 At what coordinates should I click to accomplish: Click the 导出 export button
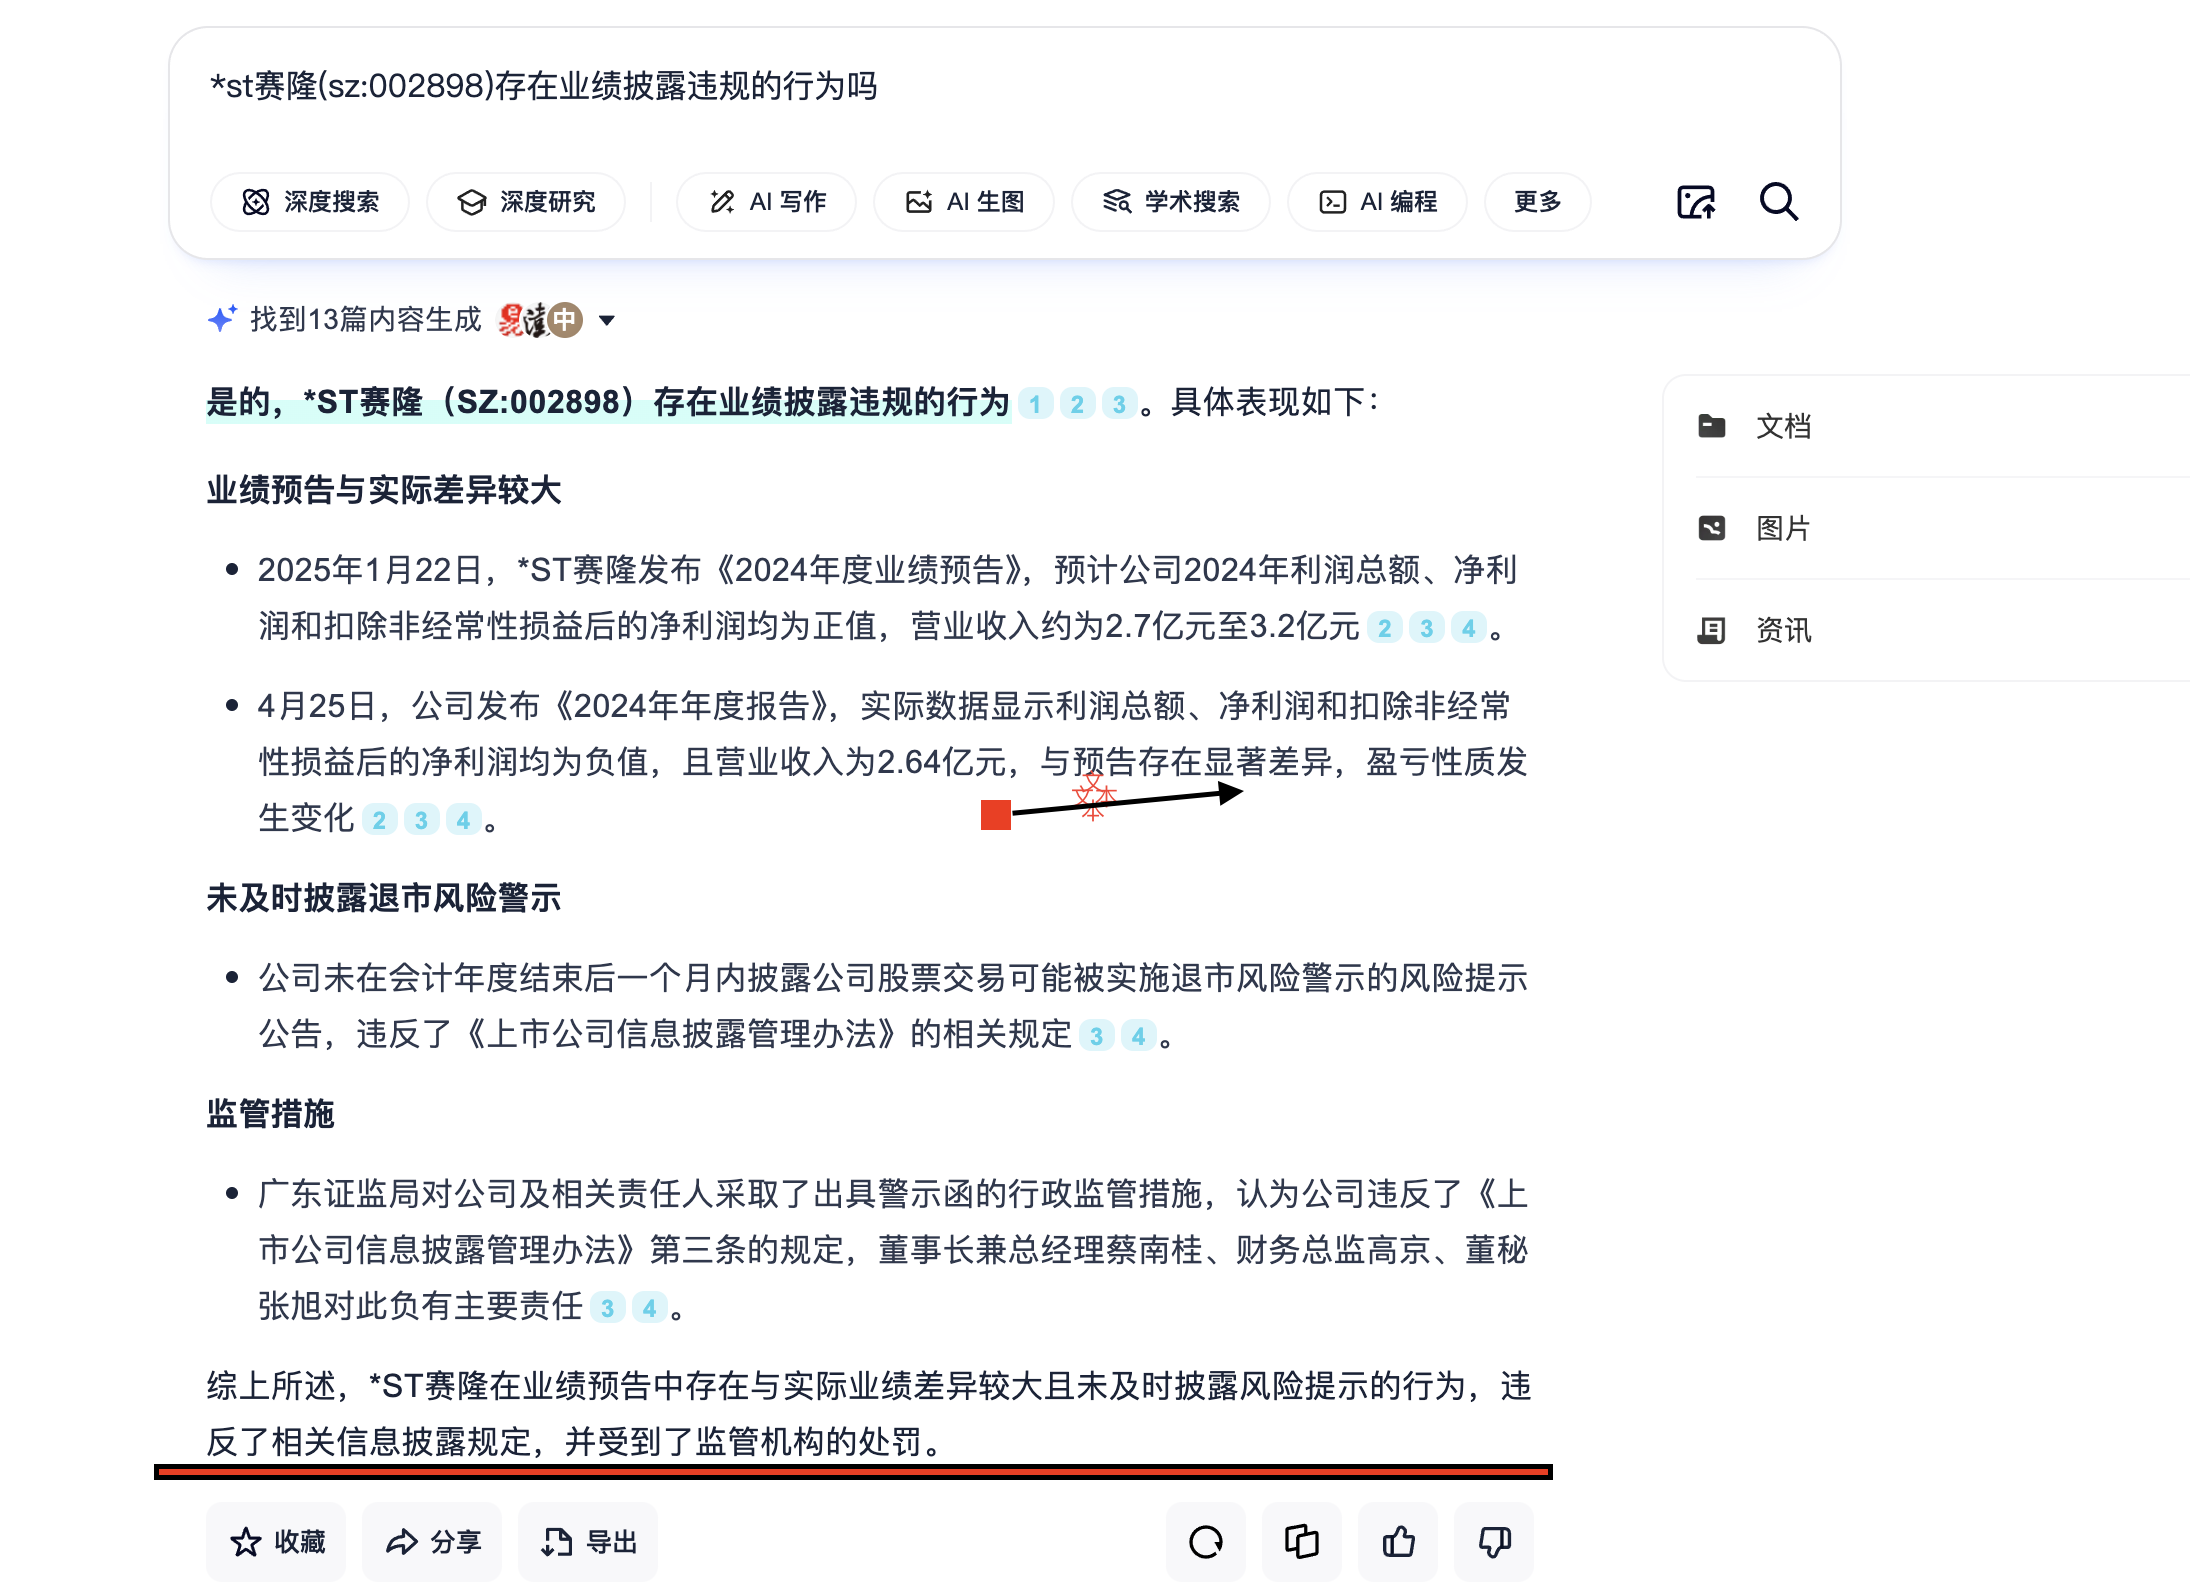click(588, 1542)
